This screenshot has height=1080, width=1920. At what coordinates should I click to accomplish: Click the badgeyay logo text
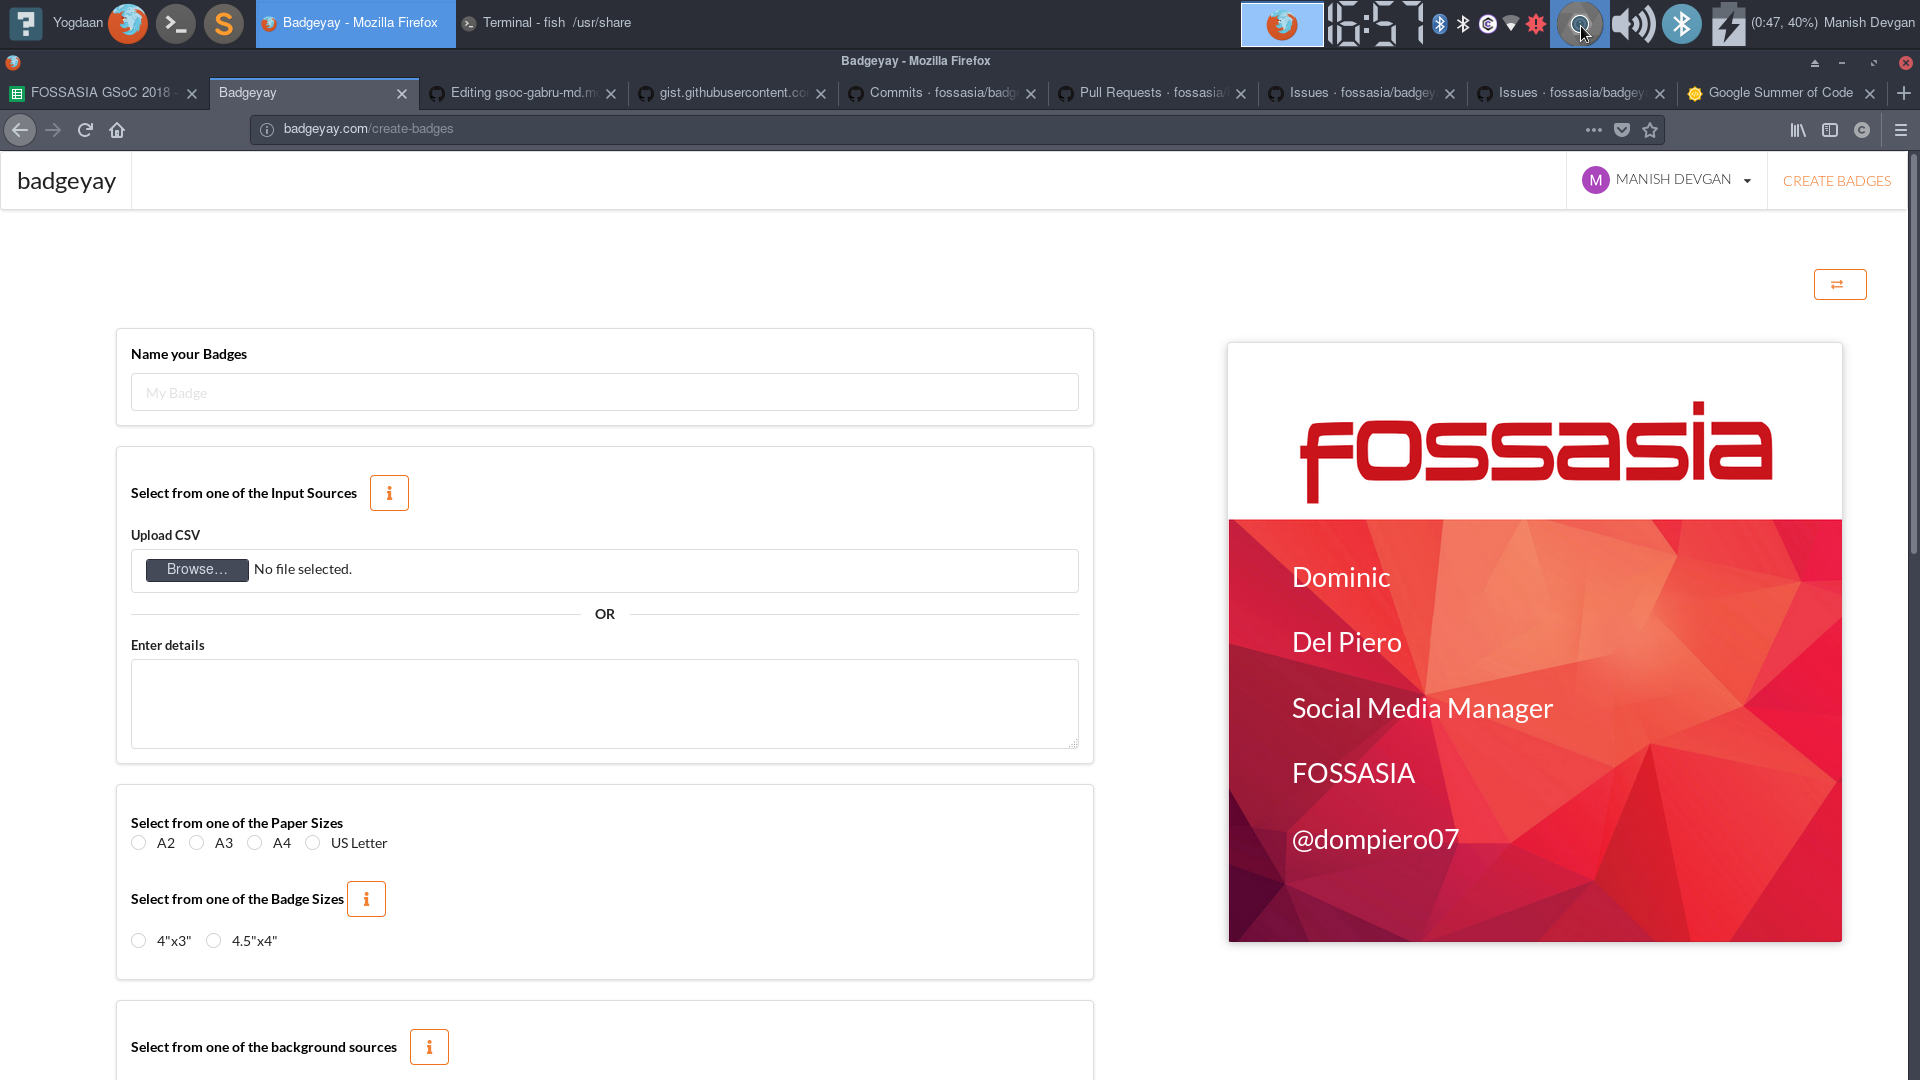point(66,181)
